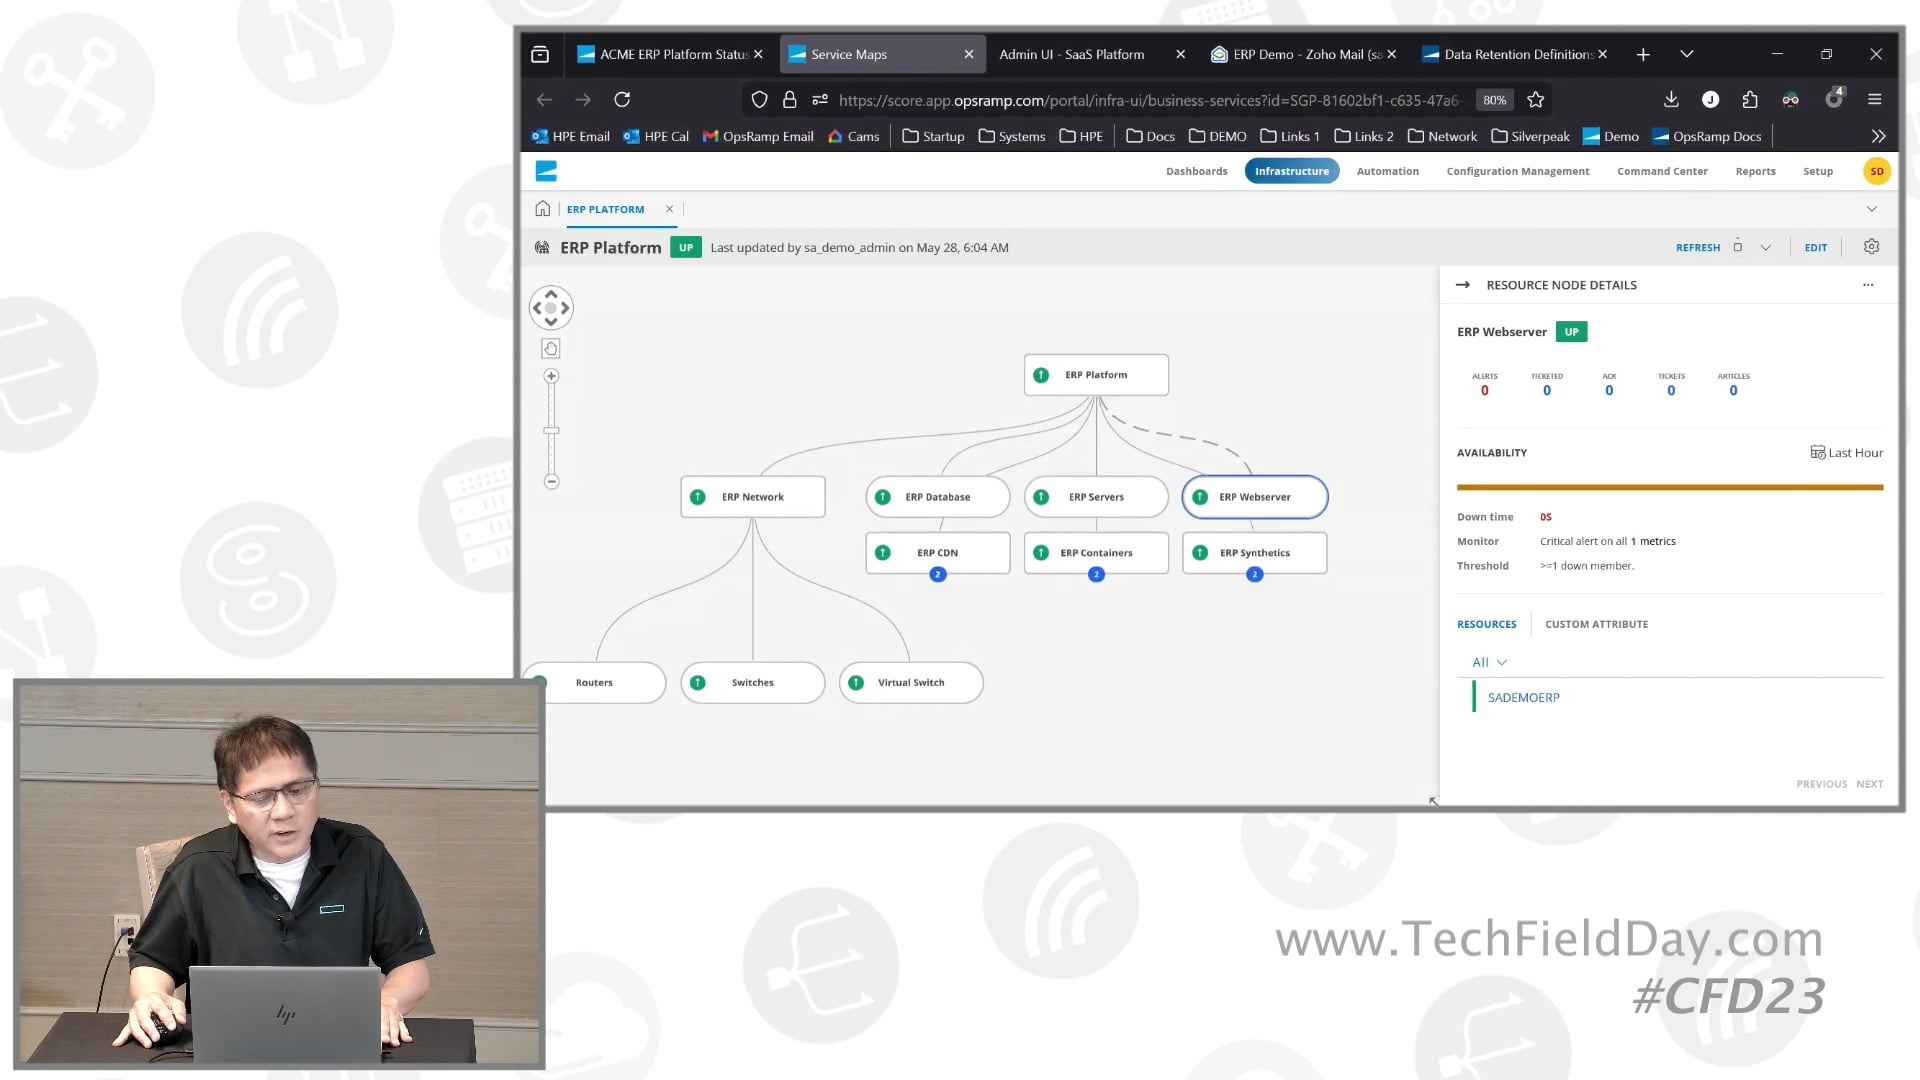Select the pan navigation control on the map
Image resolution: width=1920 pixels, height=1080 pixels.
pos(551,307)
